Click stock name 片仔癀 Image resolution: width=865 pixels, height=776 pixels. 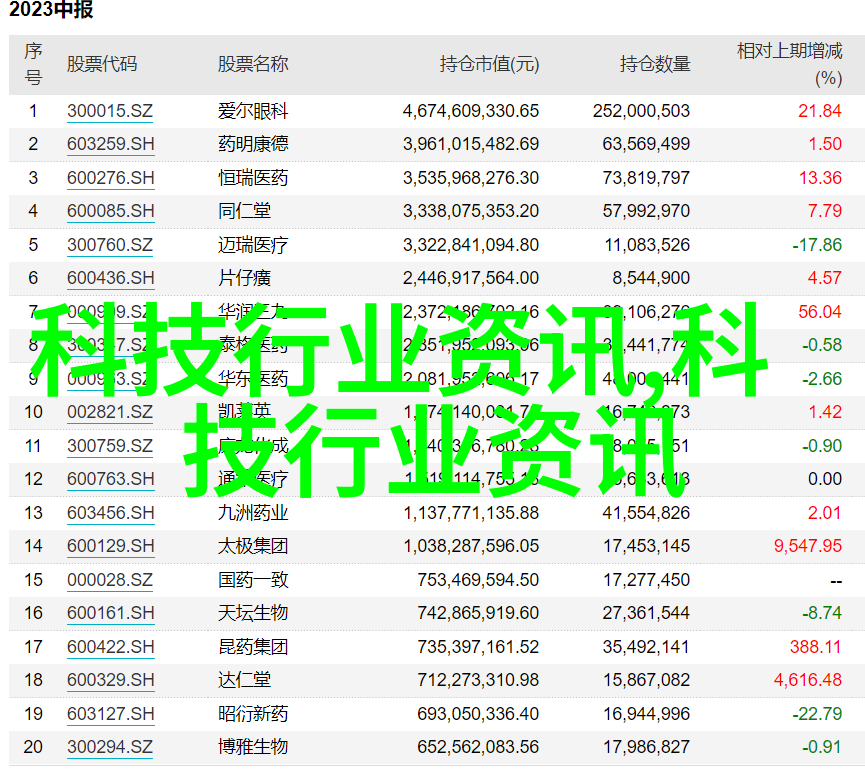(244, 278)
